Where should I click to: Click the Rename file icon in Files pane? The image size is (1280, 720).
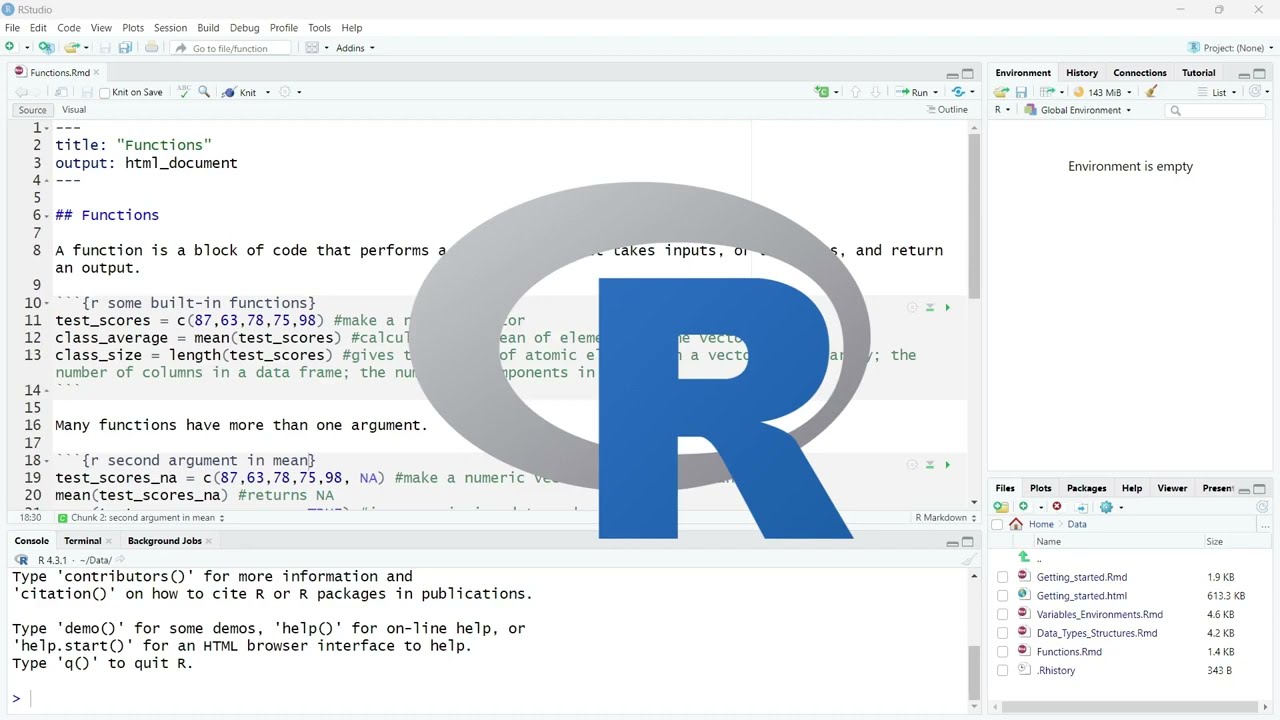tap(1082, 507)
